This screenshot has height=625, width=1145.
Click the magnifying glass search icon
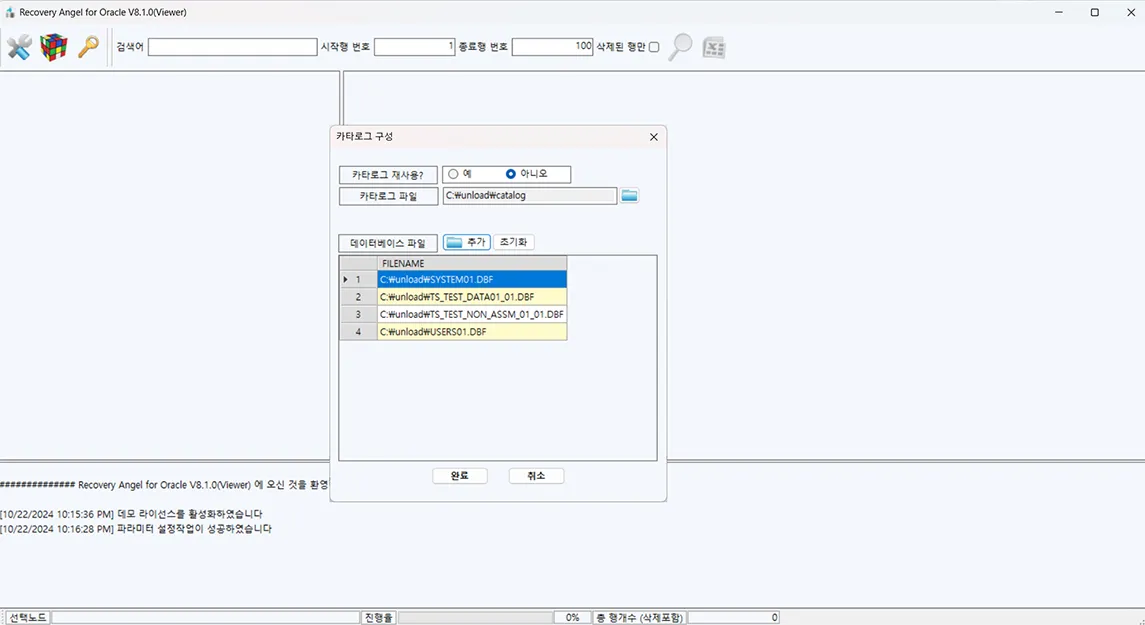click(x=680, y=47)
